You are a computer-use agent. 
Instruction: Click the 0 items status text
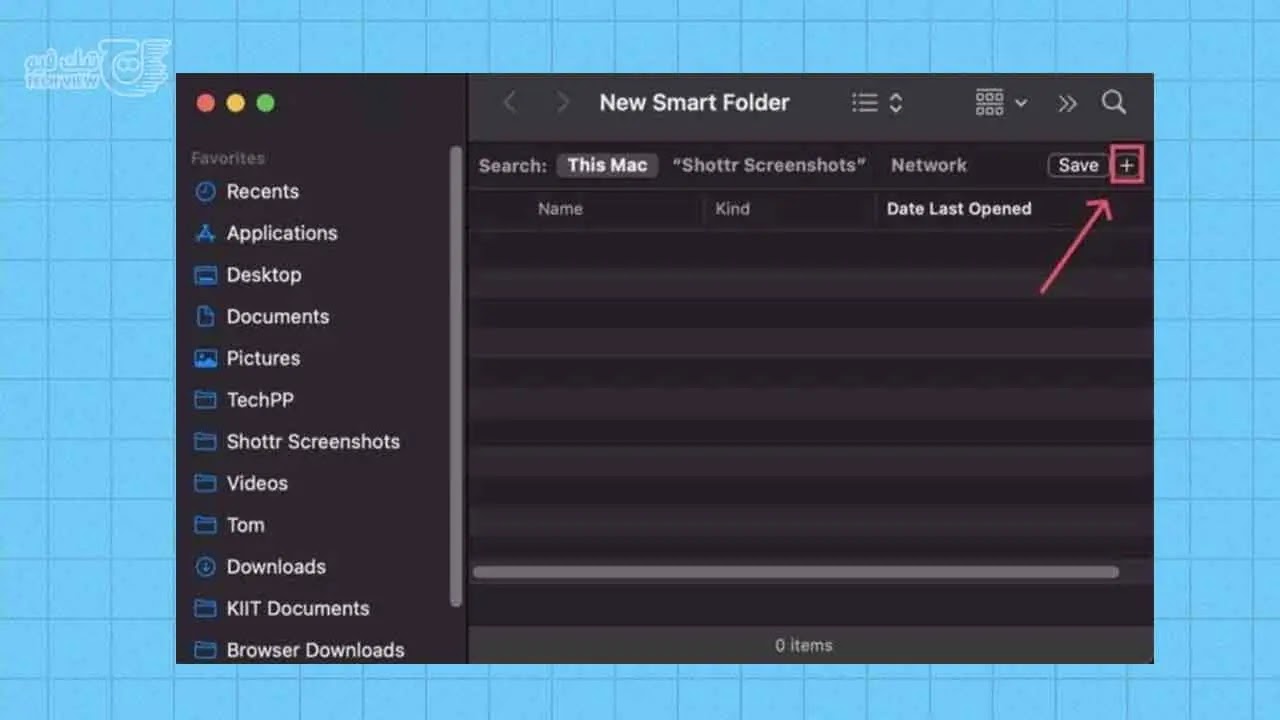coord(804,646)
